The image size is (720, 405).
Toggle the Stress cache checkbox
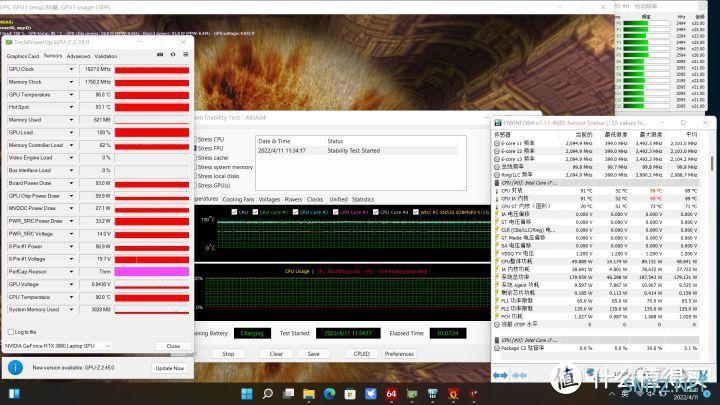[x=196, y=158]
